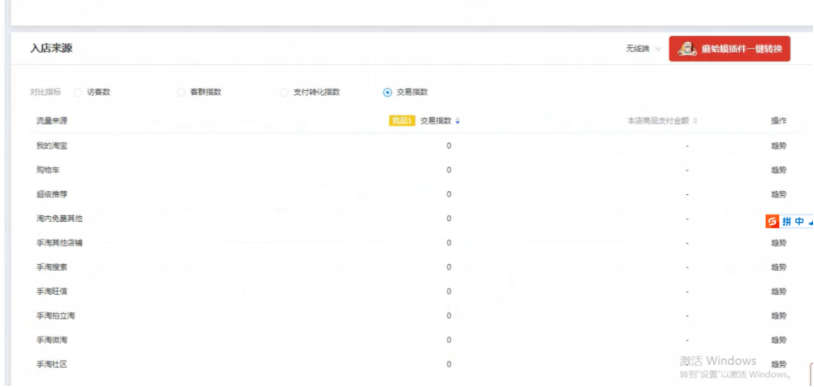Click the Sogou input method S icon
The image size is (814, 387).
(x=772, y=222)
